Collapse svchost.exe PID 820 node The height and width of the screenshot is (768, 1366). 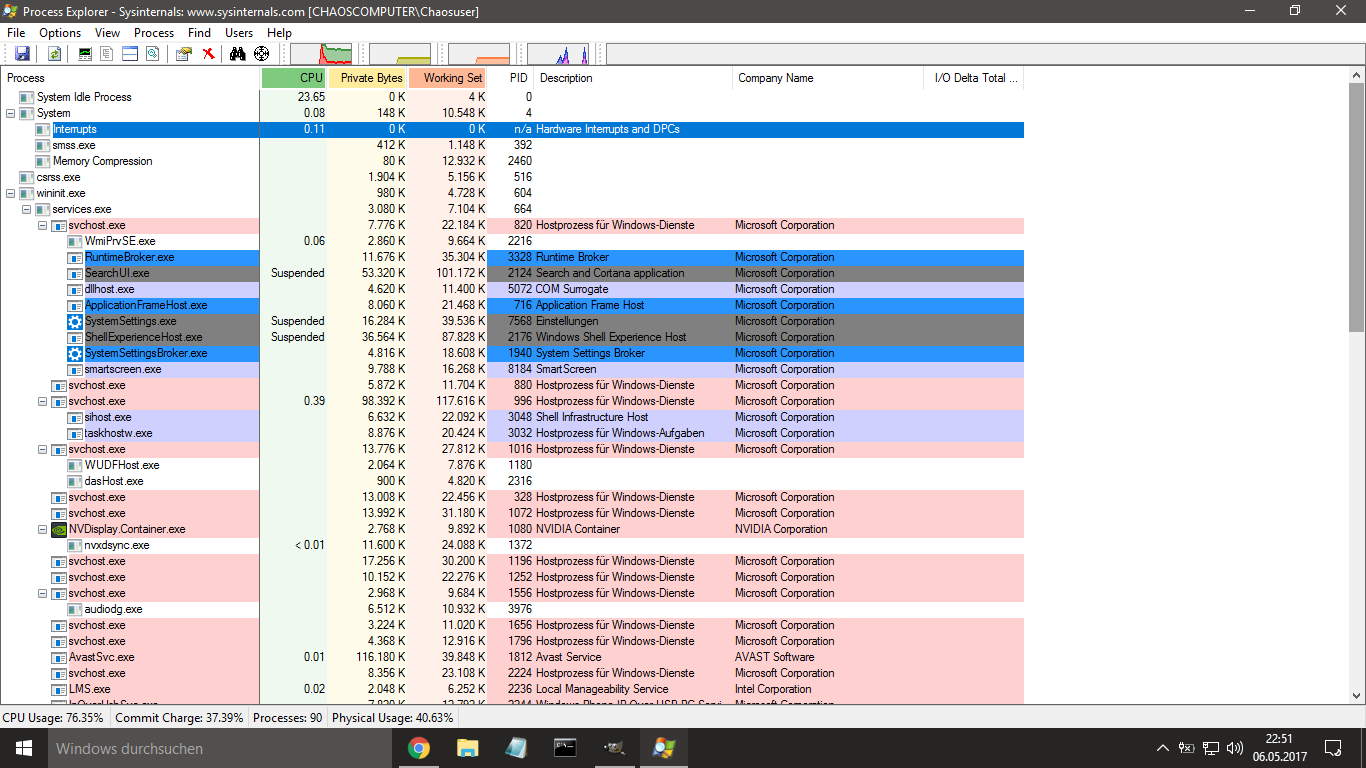[42, 225]
